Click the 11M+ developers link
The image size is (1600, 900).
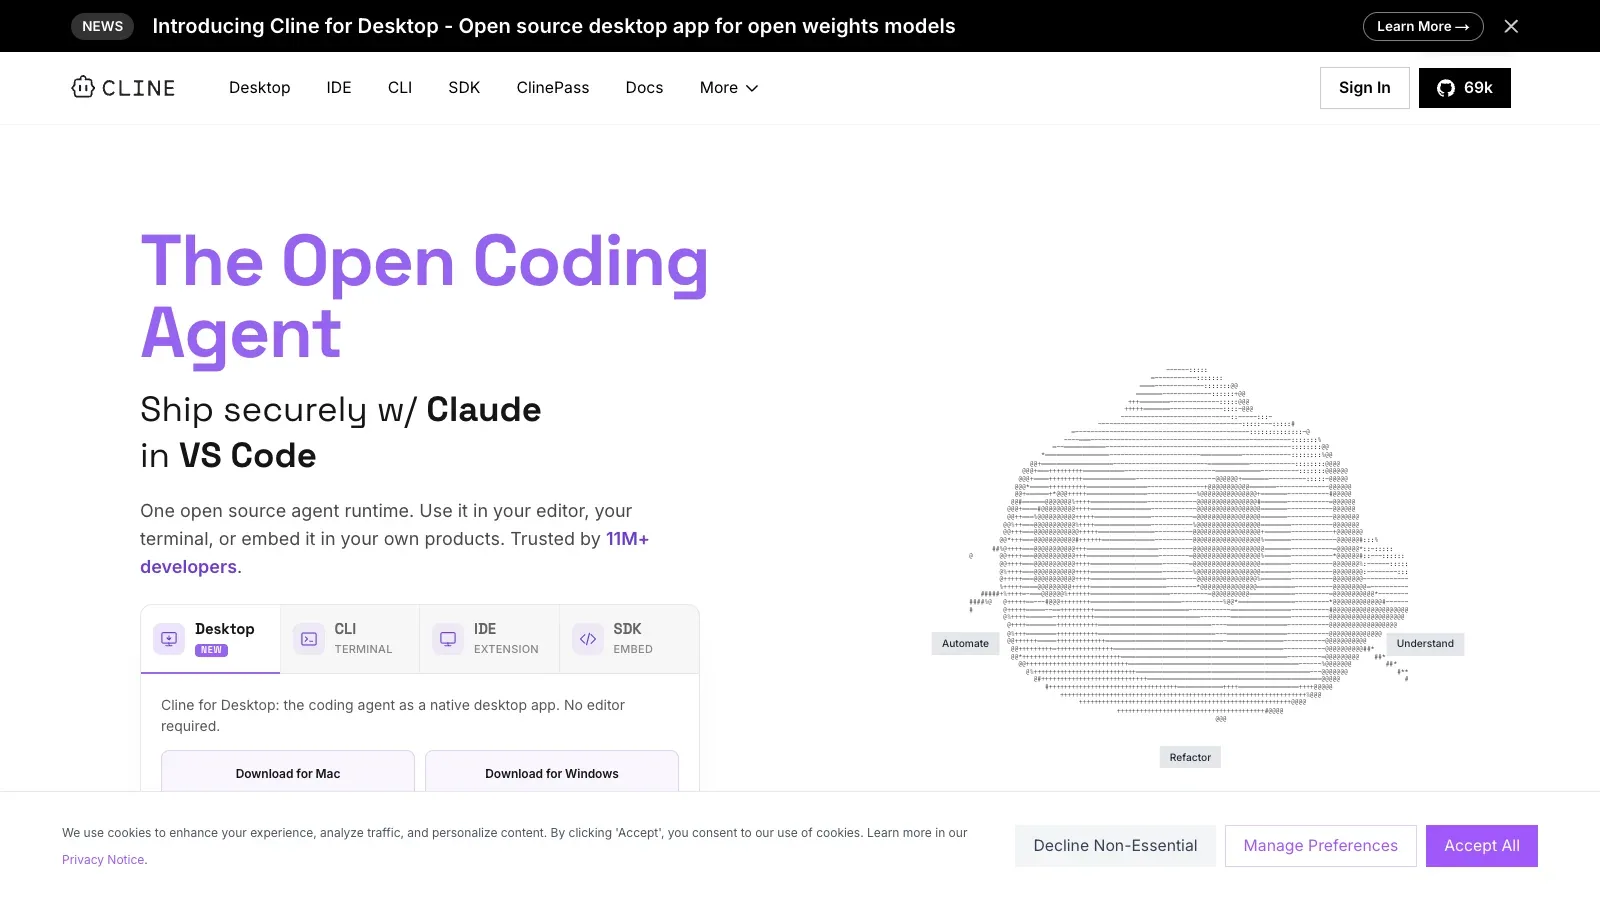[394, 553]
